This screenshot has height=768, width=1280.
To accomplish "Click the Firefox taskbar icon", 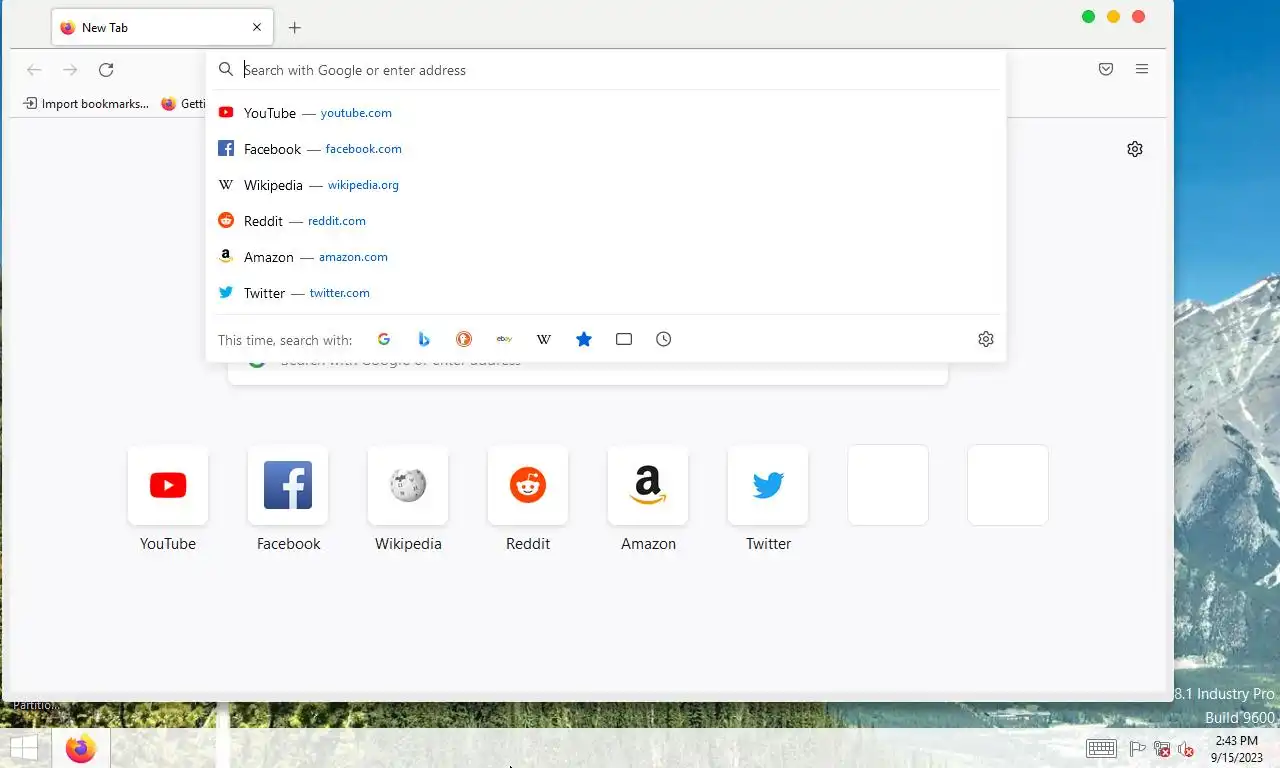I will coord(80,748).
